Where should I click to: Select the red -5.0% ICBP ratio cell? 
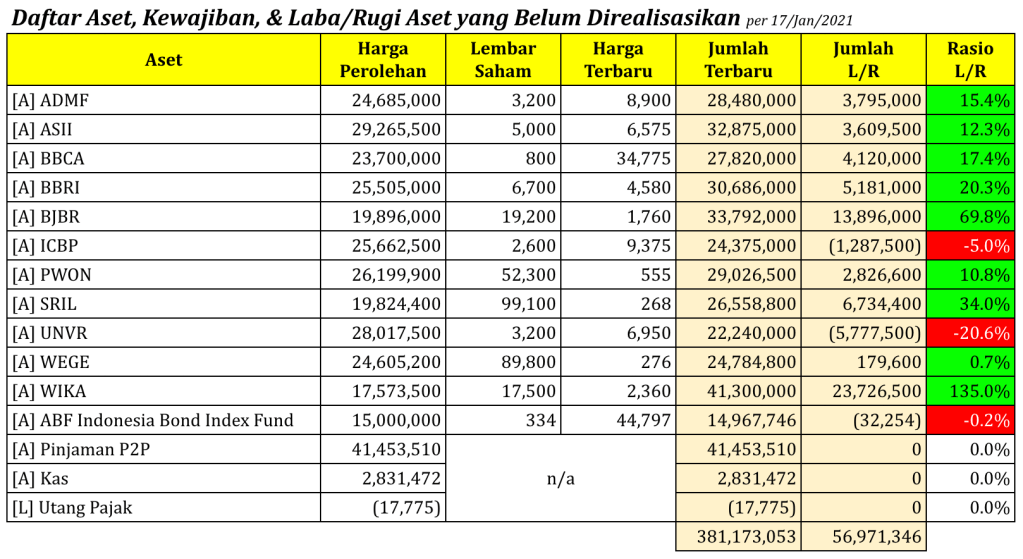tap(970, 245)
